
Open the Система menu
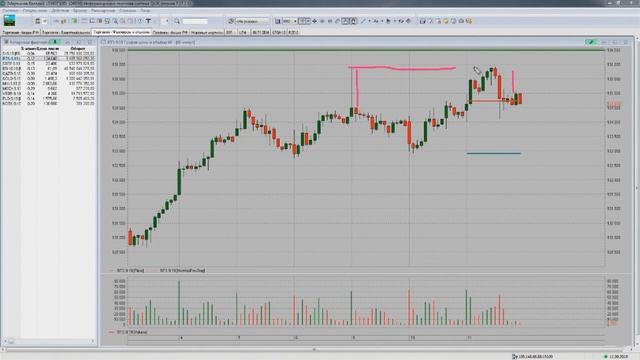coord(10,11)
